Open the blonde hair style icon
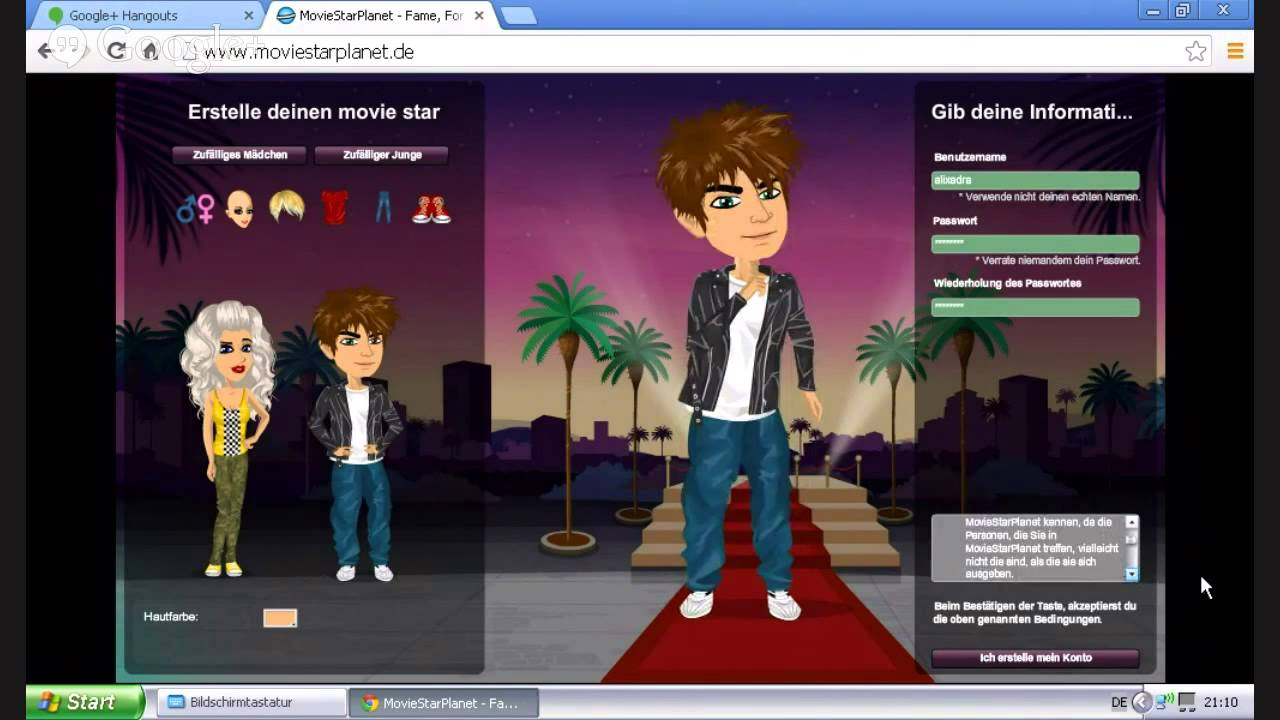1280x720 pixels. pyautogui.click(x=287, y=207)
